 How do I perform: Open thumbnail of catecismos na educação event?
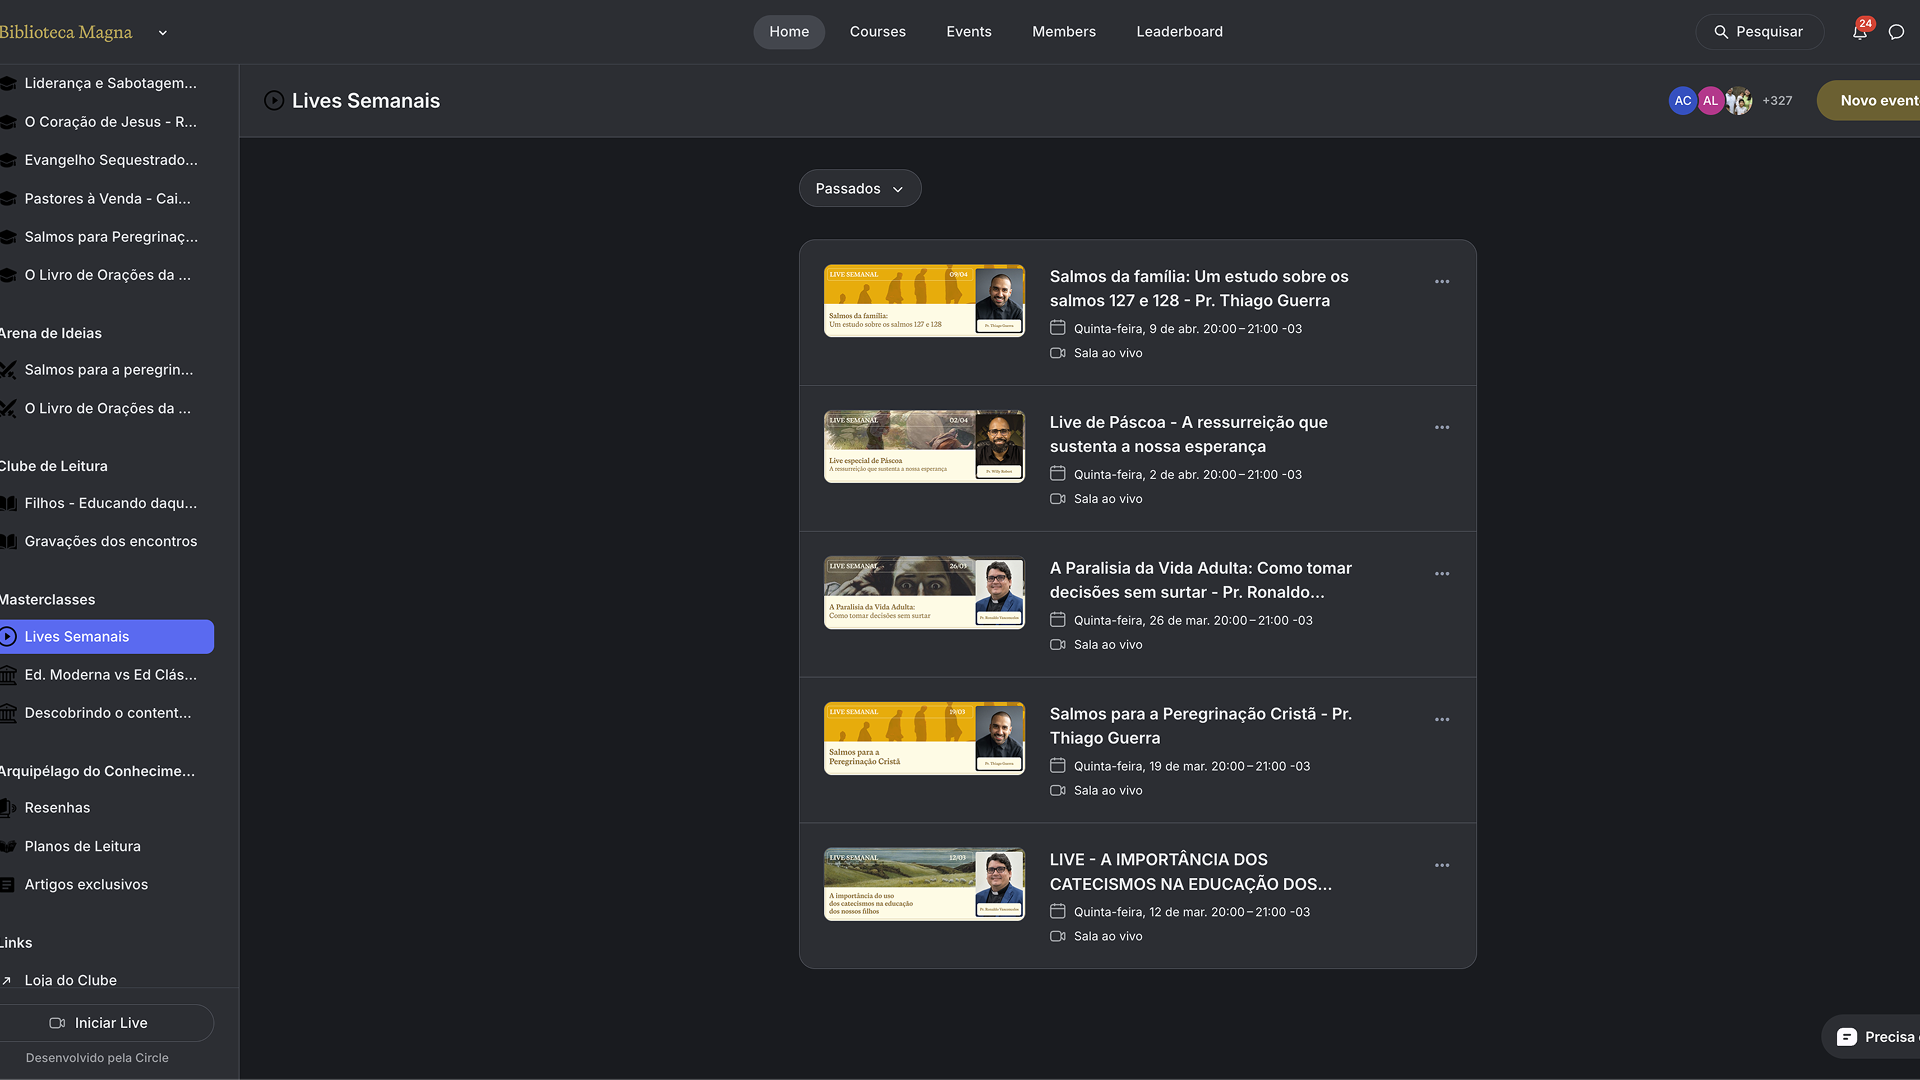[x=924, y=885]
